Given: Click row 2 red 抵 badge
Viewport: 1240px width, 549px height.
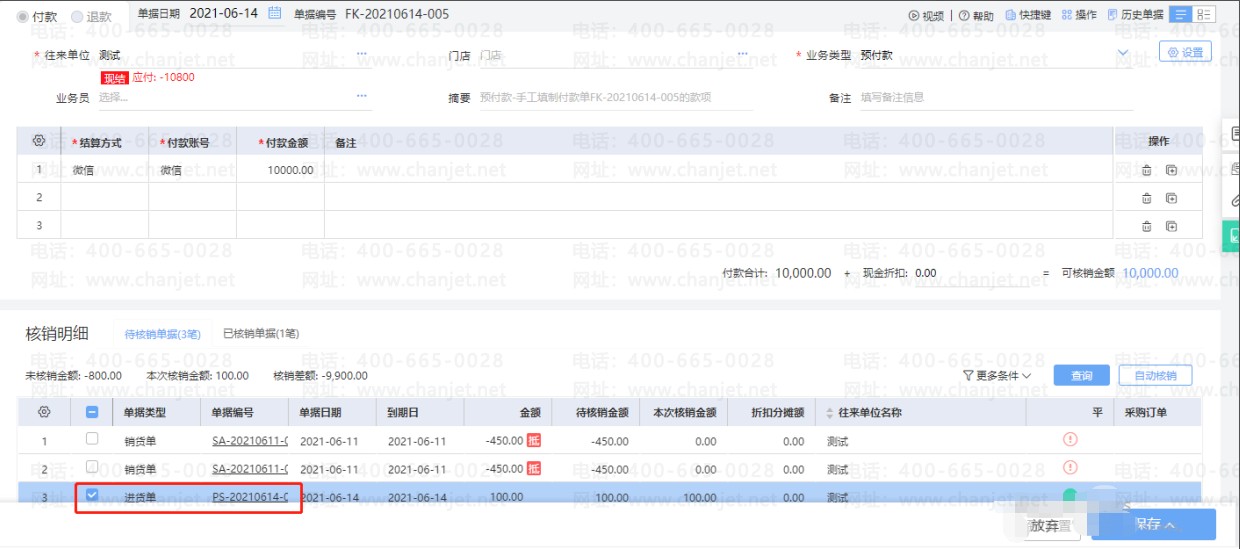Looking at the screenshot, I should [534, 468].
